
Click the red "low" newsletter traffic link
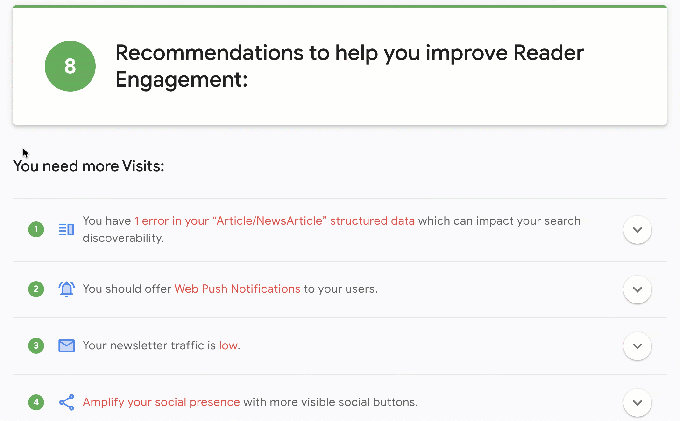pyautogui.click(x=228, y=346)
